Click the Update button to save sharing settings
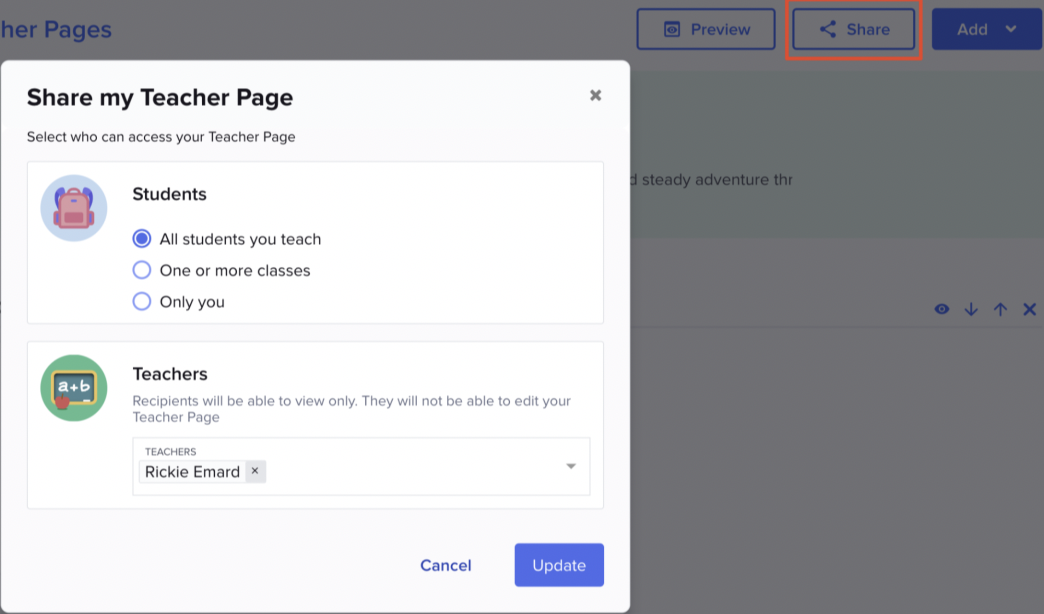 pyautogui.click(x=559, y=565)
